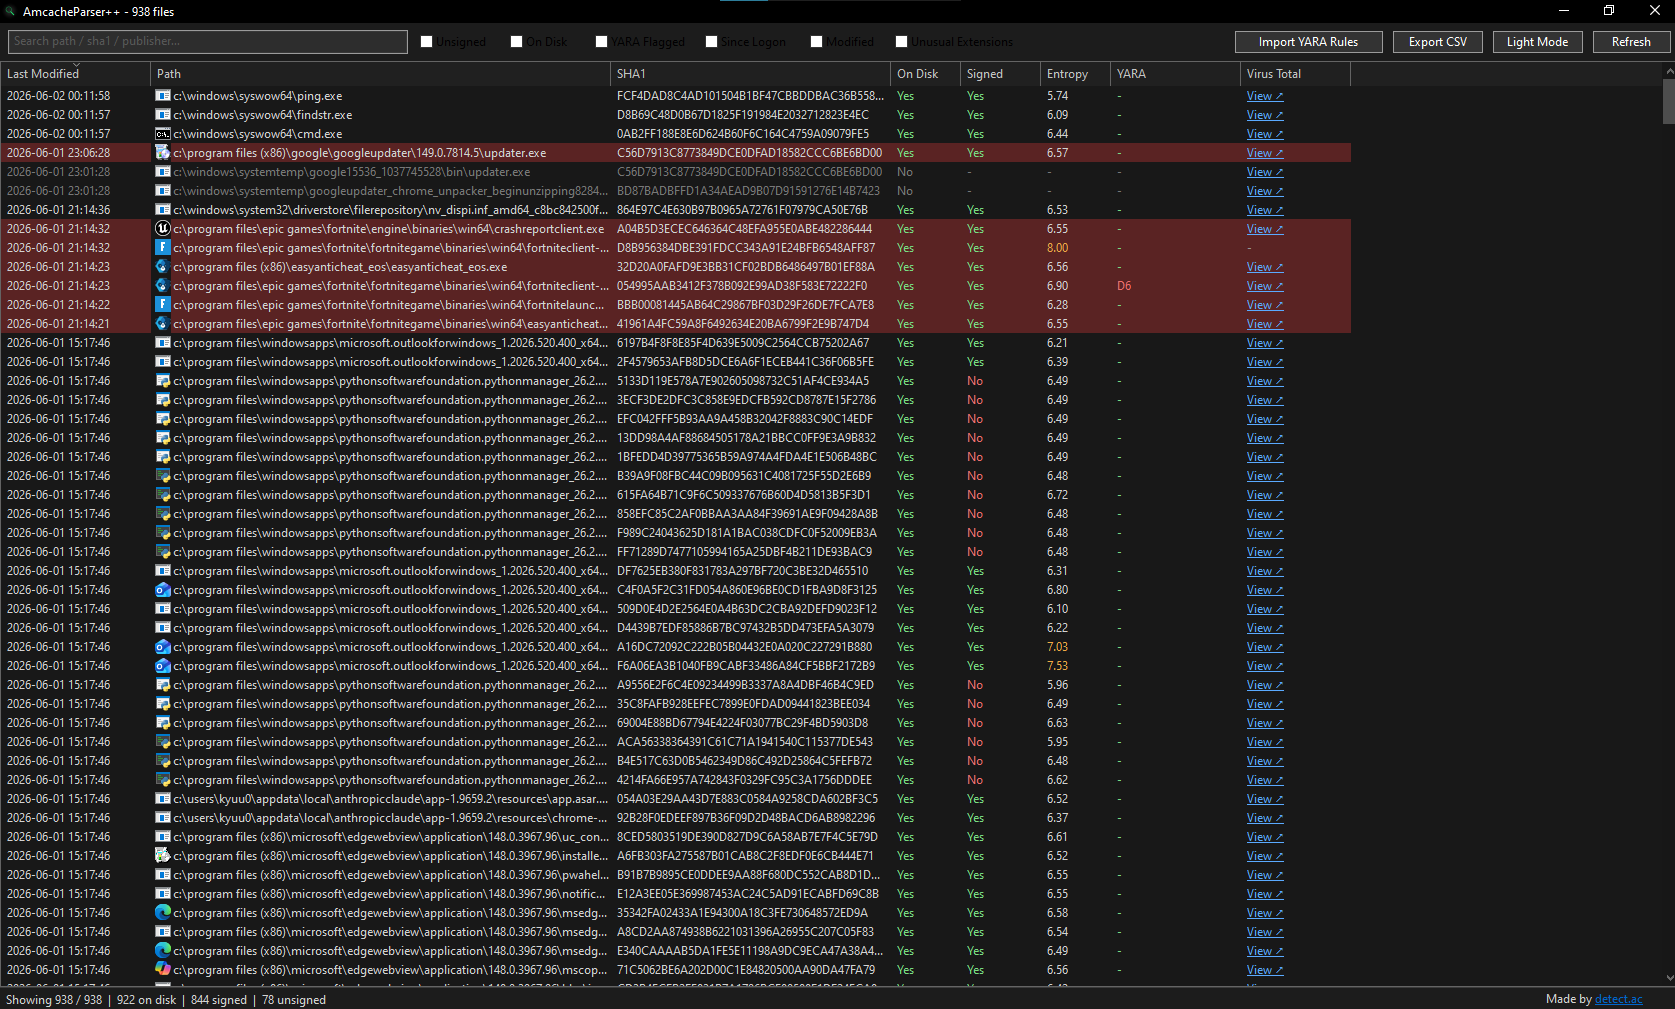Enable the Unsigned filter checkbox
The height and width of the screenshot is (1009, 1675).
click(427, 42)
